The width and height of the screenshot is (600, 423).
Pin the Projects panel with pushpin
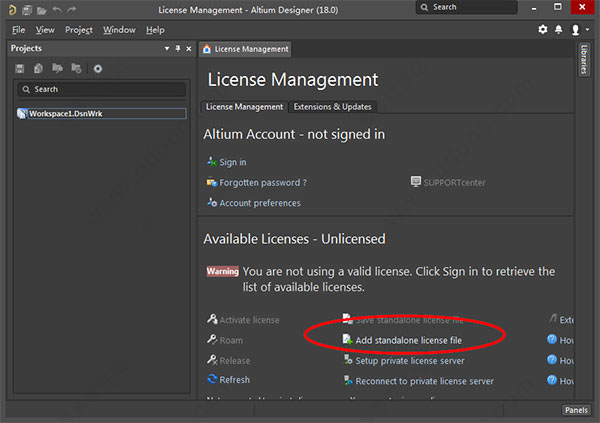click(178, 48)
